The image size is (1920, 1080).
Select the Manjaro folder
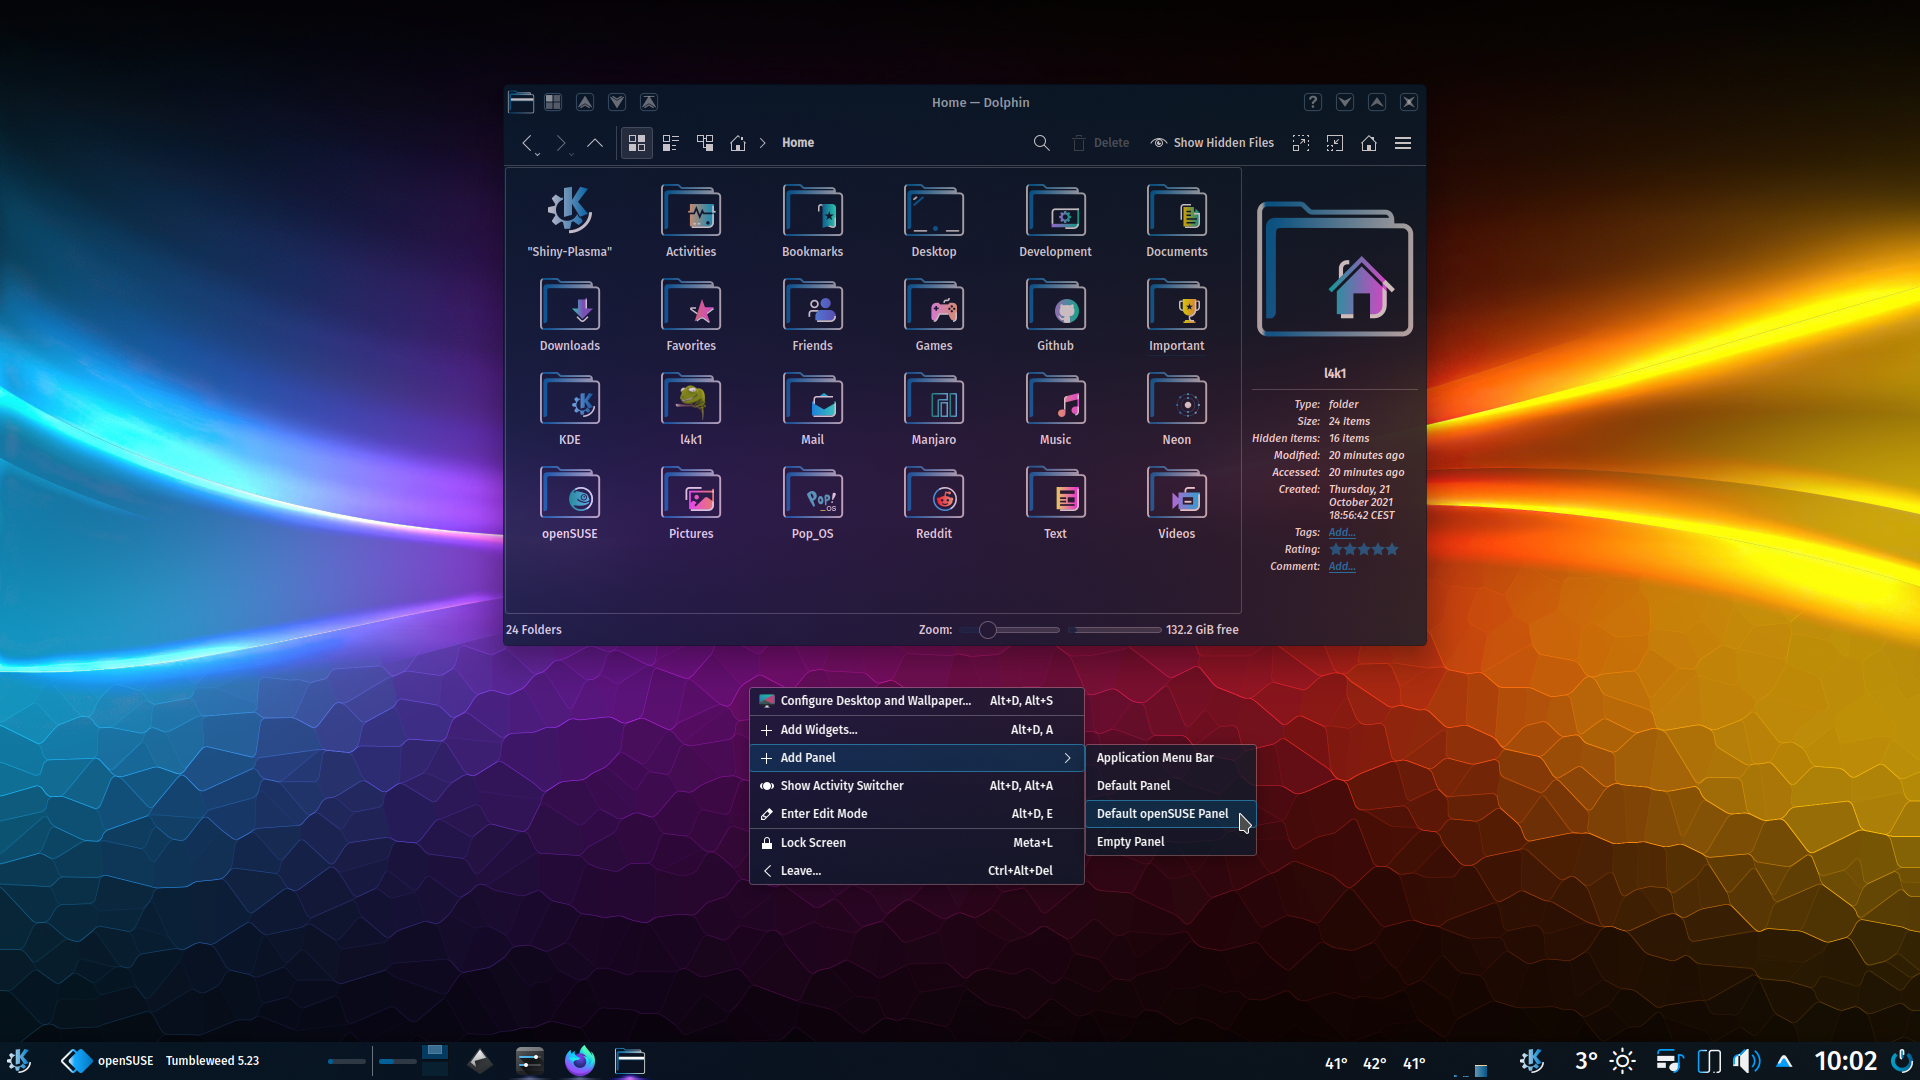point(934,409)
